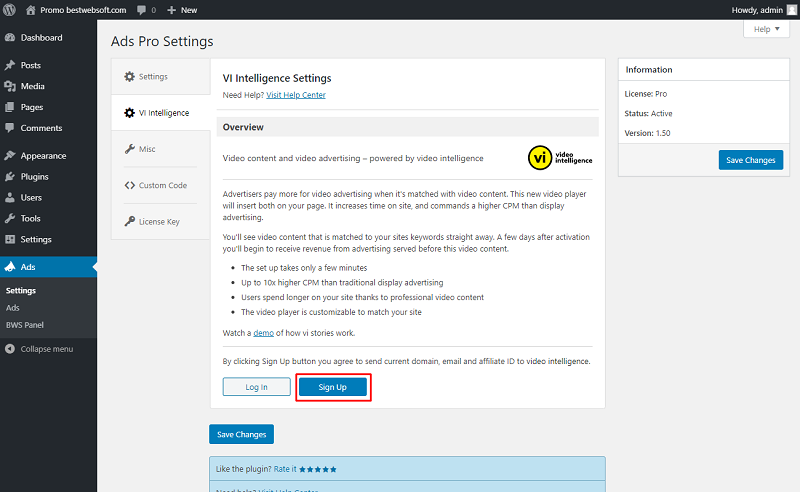This screenshot has width=800, height=492.
Task: Select the Ads submenu item under Settings
Action: (13, 308)
